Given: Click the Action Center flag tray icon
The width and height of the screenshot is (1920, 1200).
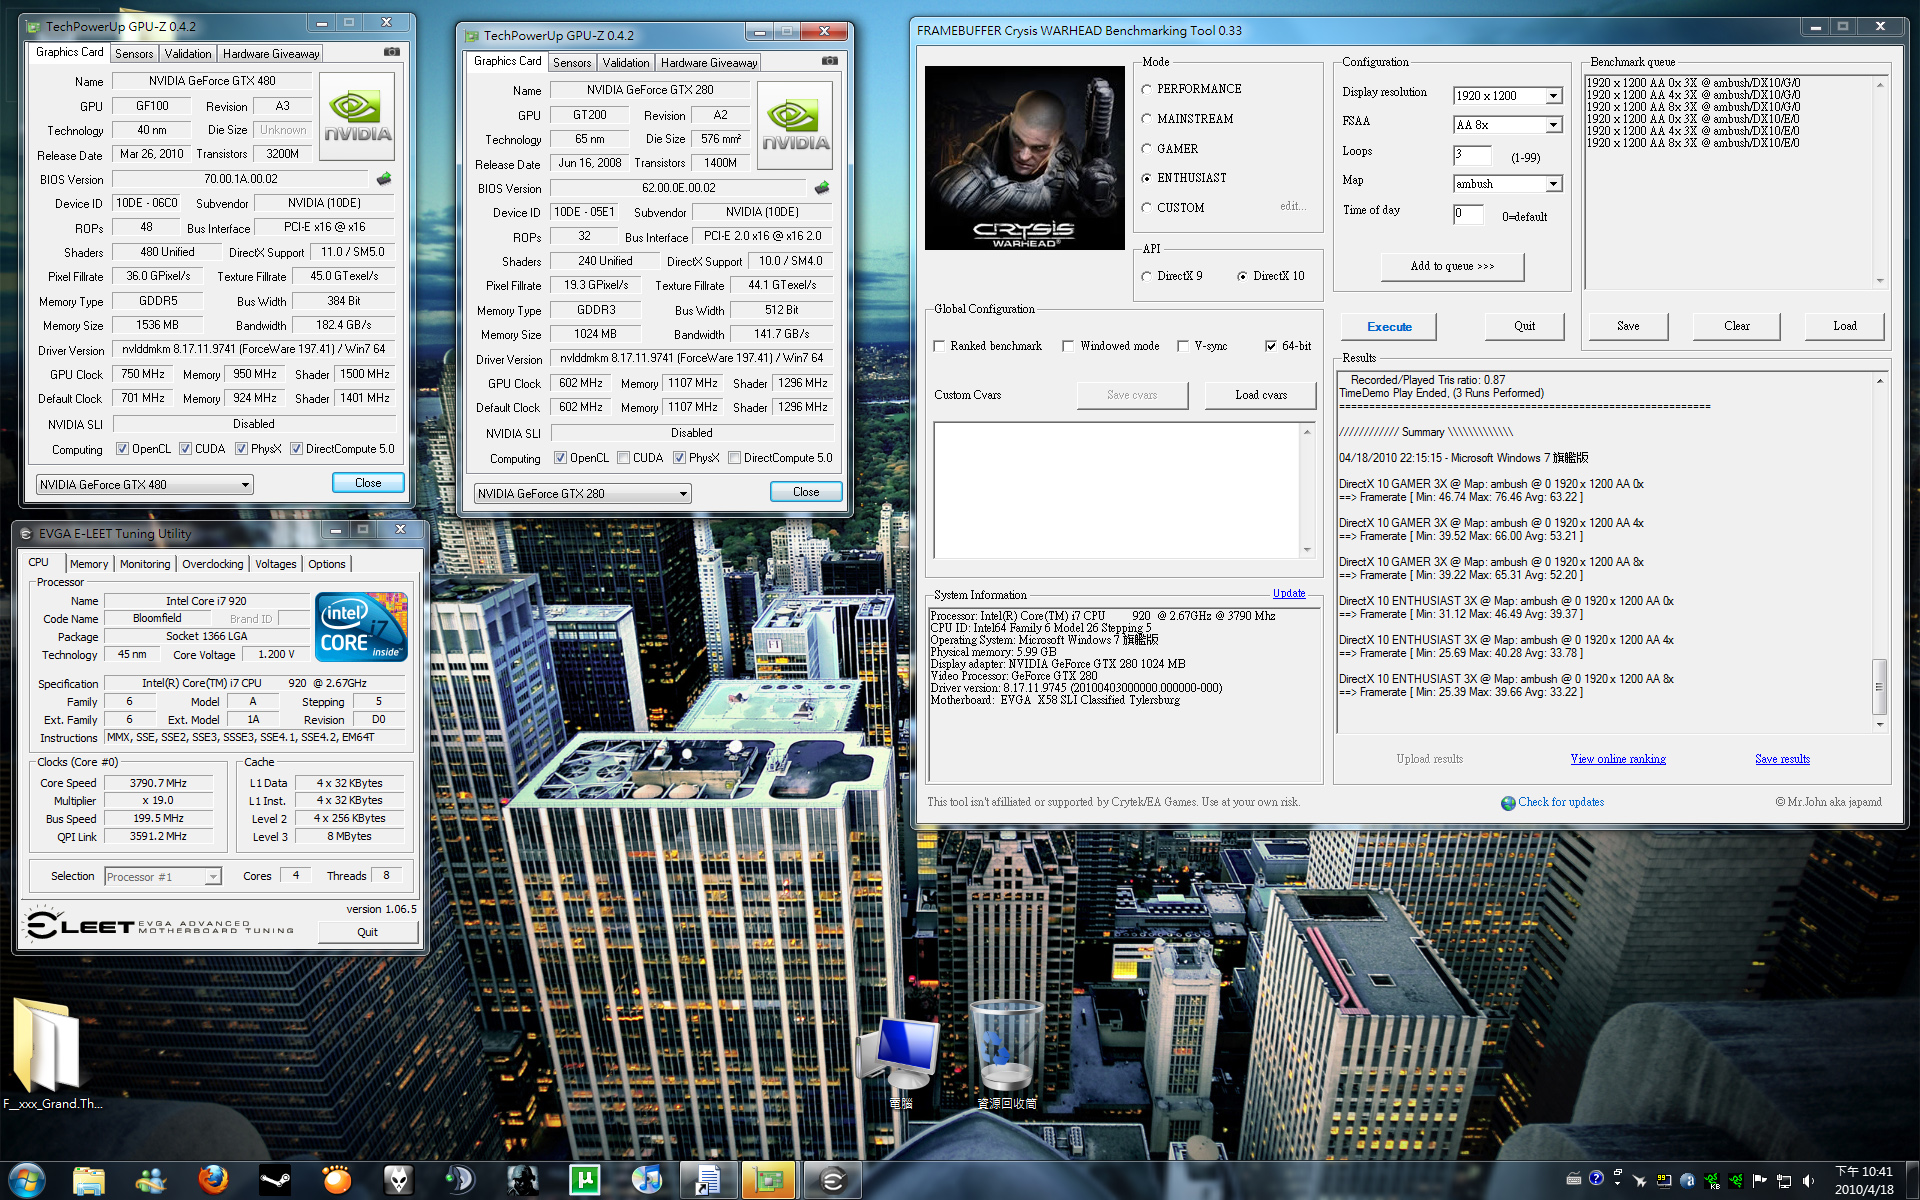Looking at the screenshot, I should (x=1761, y=1181).
